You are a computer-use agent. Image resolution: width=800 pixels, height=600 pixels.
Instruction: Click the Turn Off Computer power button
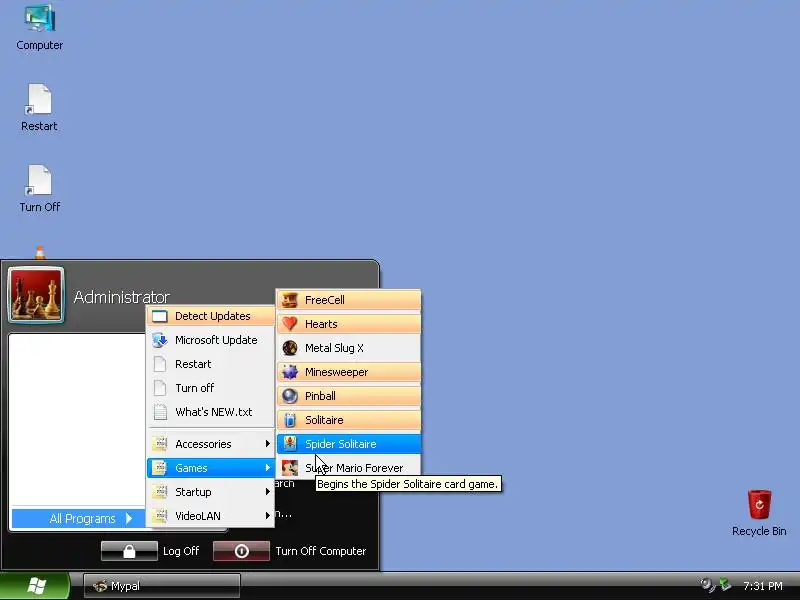[x=241, y=551]
